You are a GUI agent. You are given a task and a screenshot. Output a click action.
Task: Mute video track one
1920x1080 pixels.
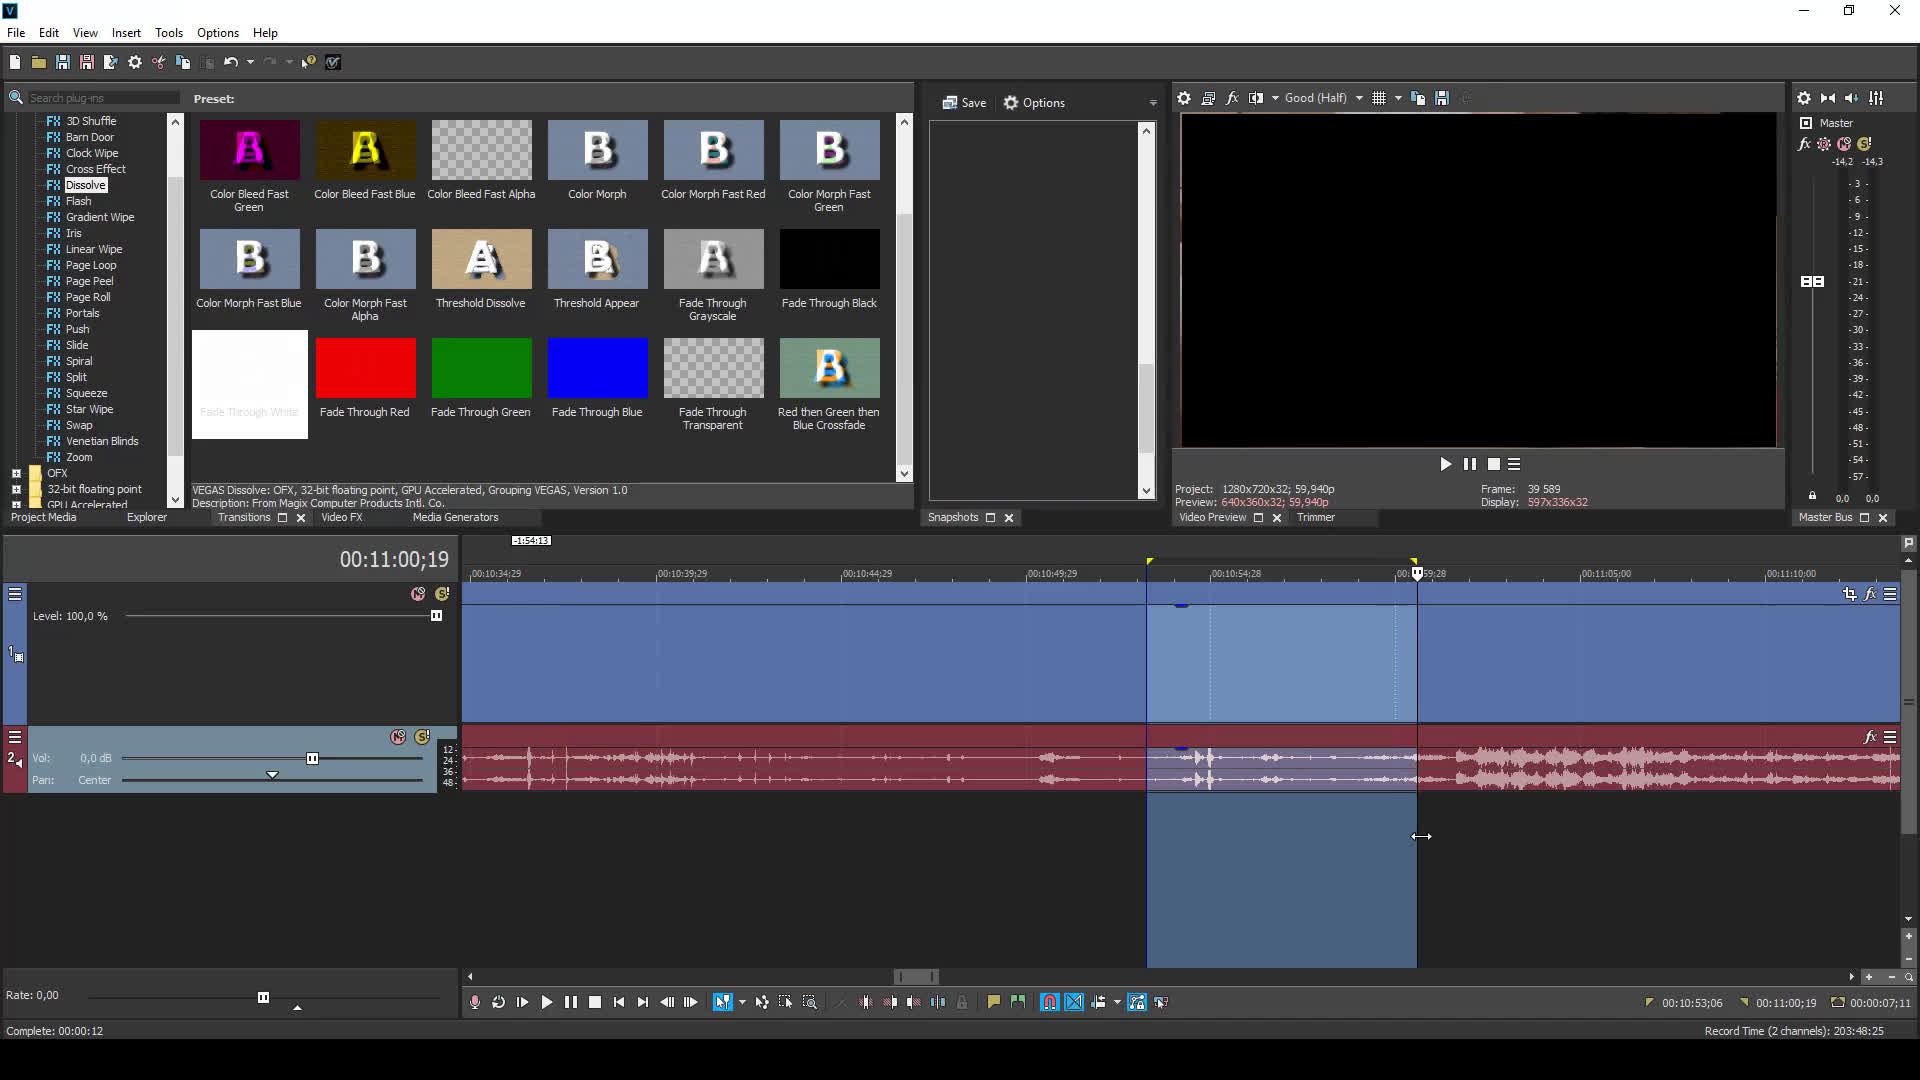418,594
